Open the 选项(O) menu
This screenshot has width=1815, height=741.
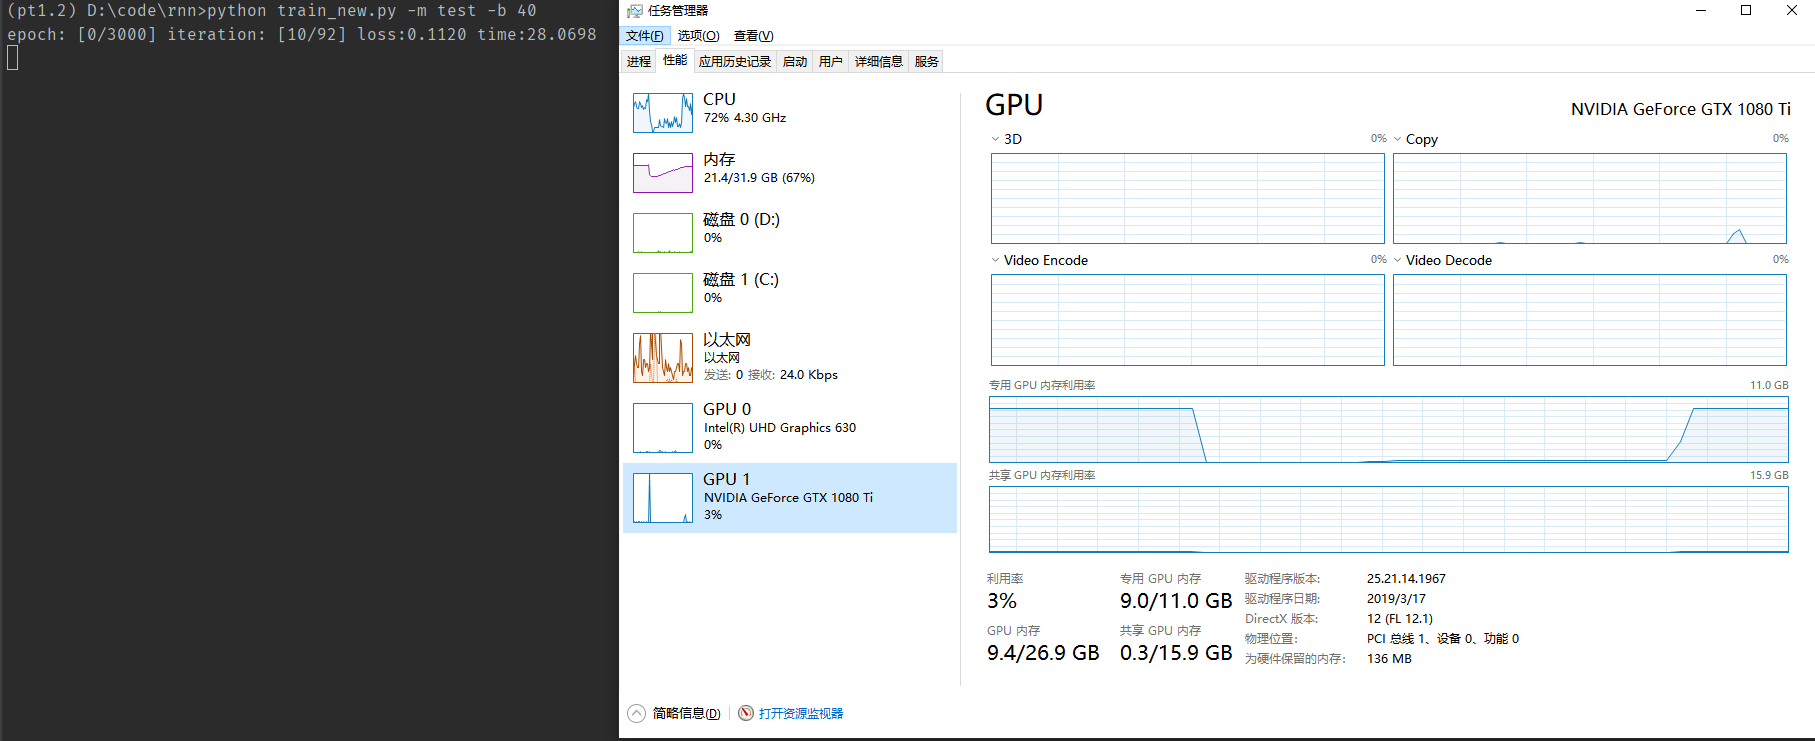coord(698,36)
